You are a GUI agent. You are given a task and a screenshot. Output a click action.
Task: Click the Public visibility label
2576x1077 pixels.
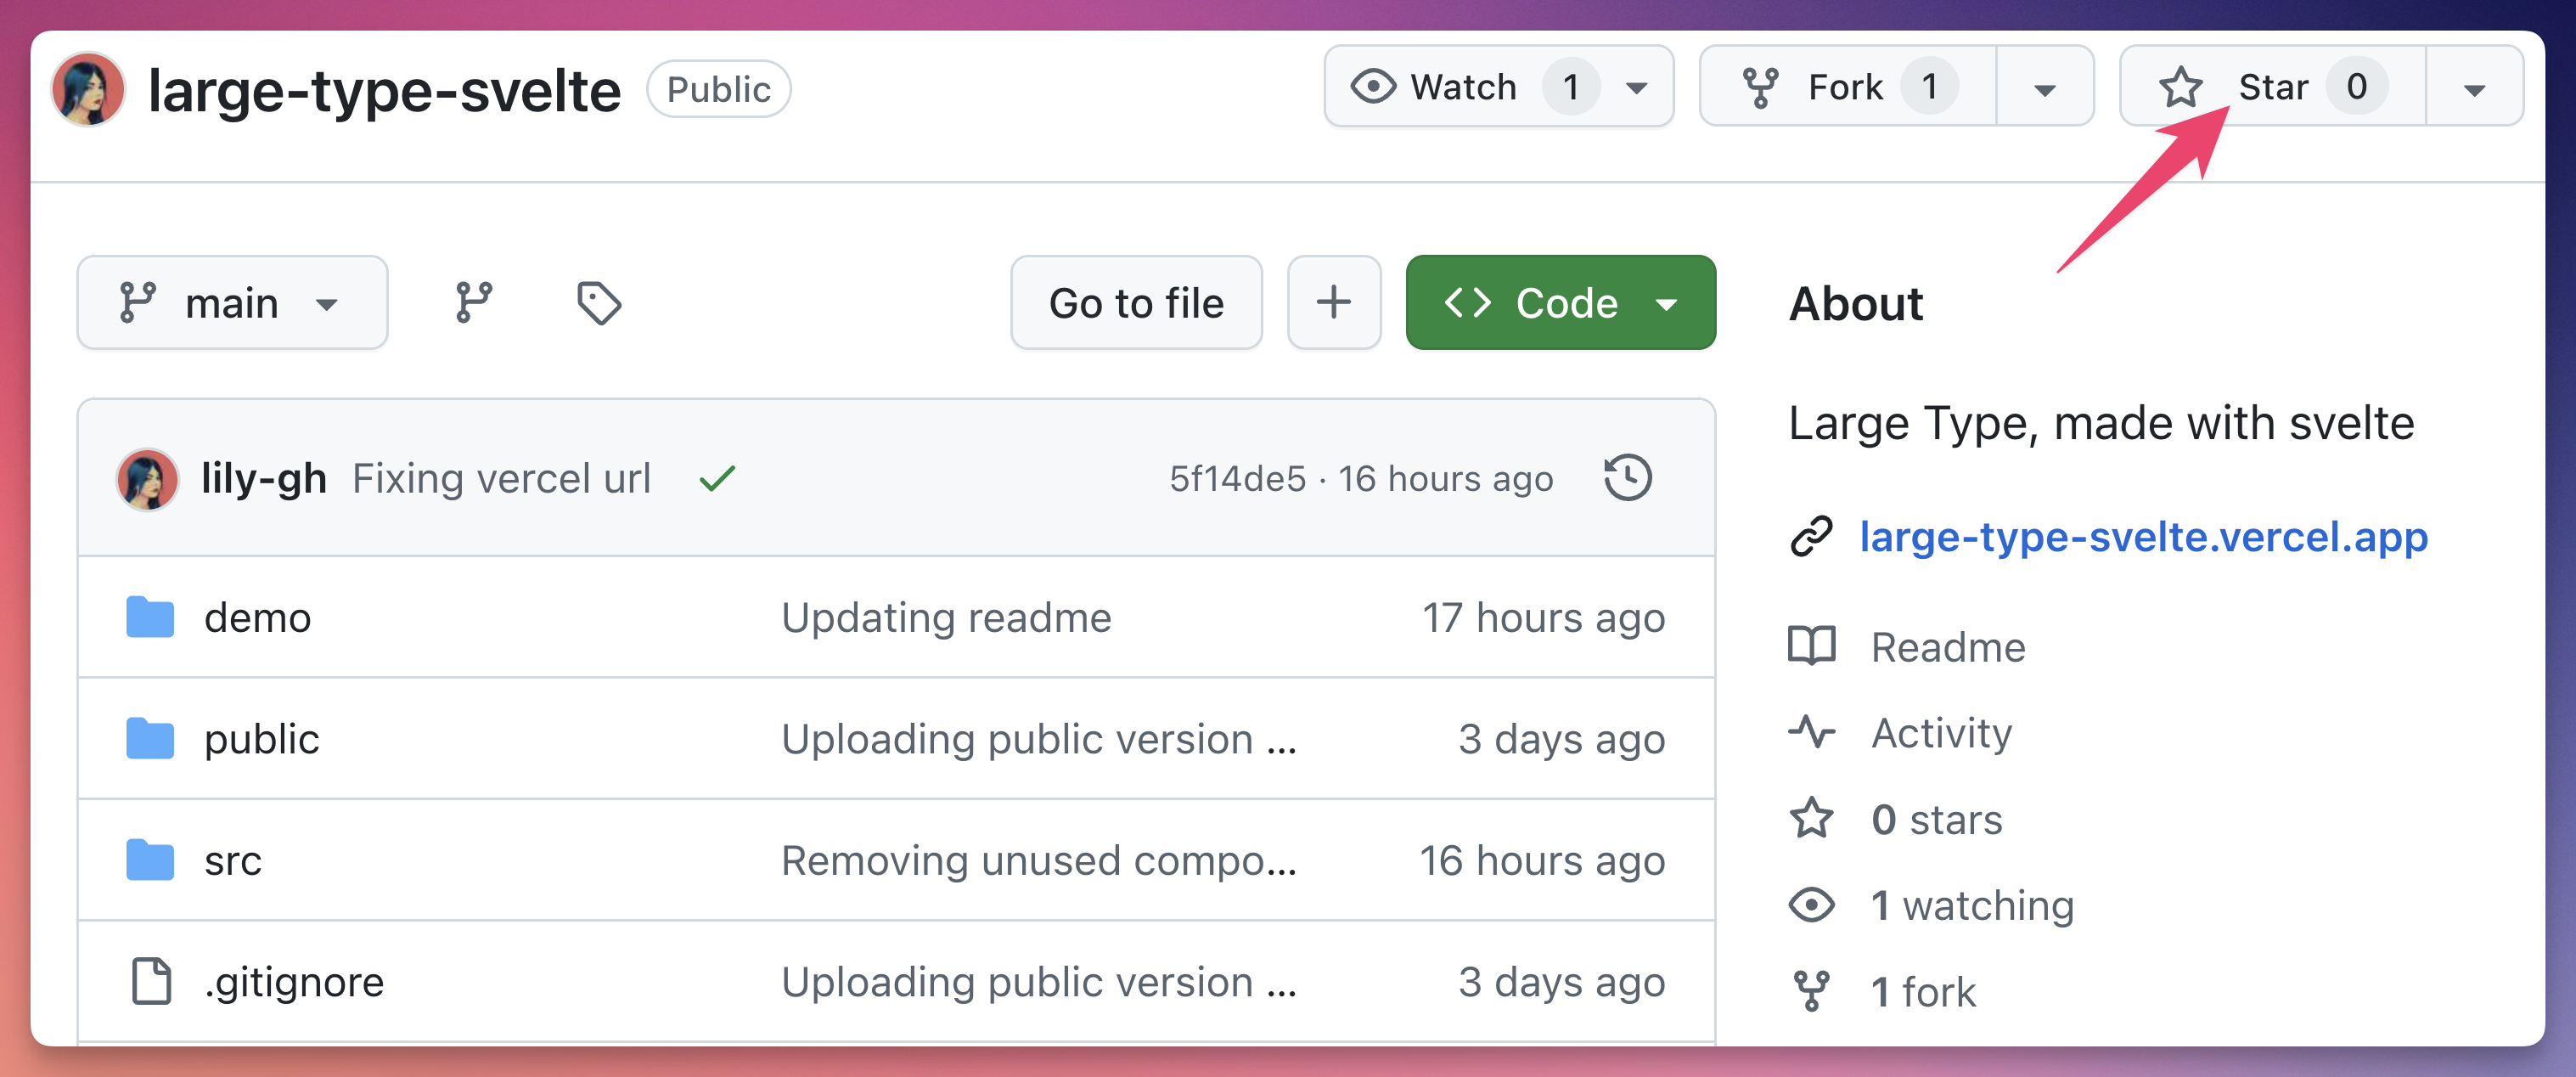[x=718, y=89]
